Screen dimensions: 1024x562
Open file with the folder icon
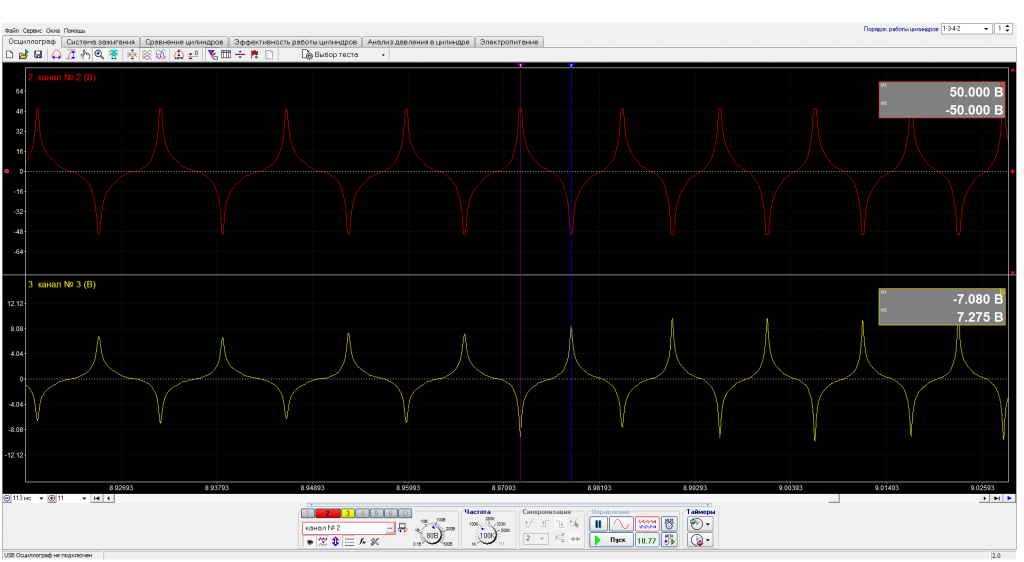[x=23, y=55]
